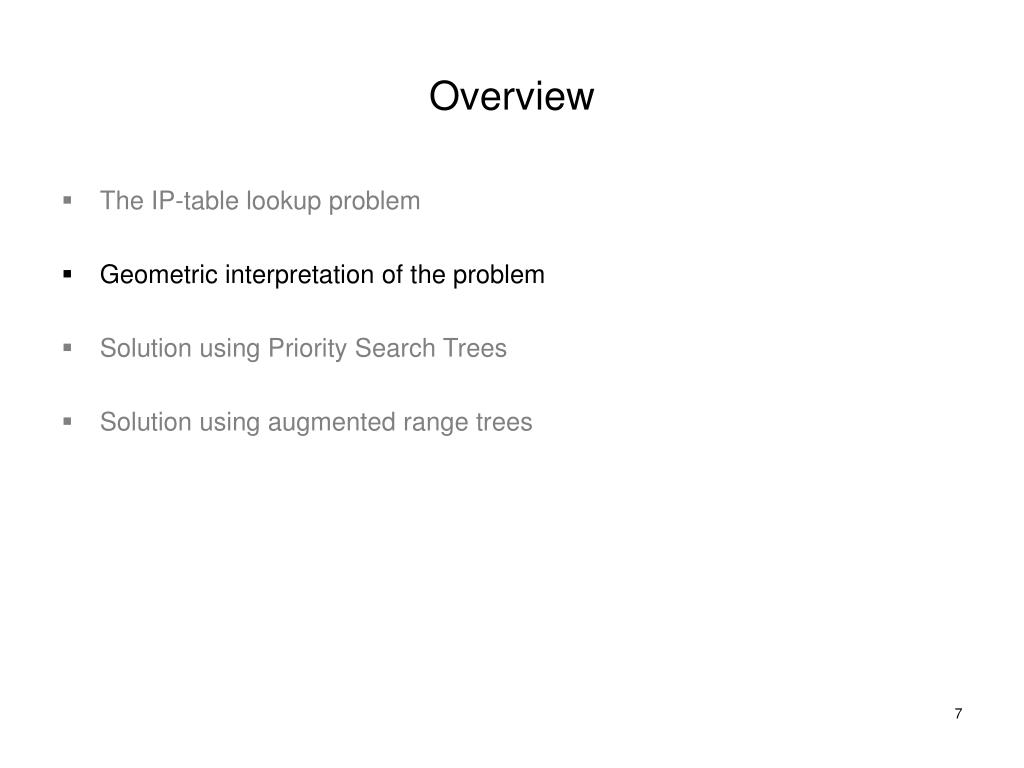Viewport: 1024px width, 768px height.
Task: Click the word lookup in the first bullet
Action: pos(283,202)
